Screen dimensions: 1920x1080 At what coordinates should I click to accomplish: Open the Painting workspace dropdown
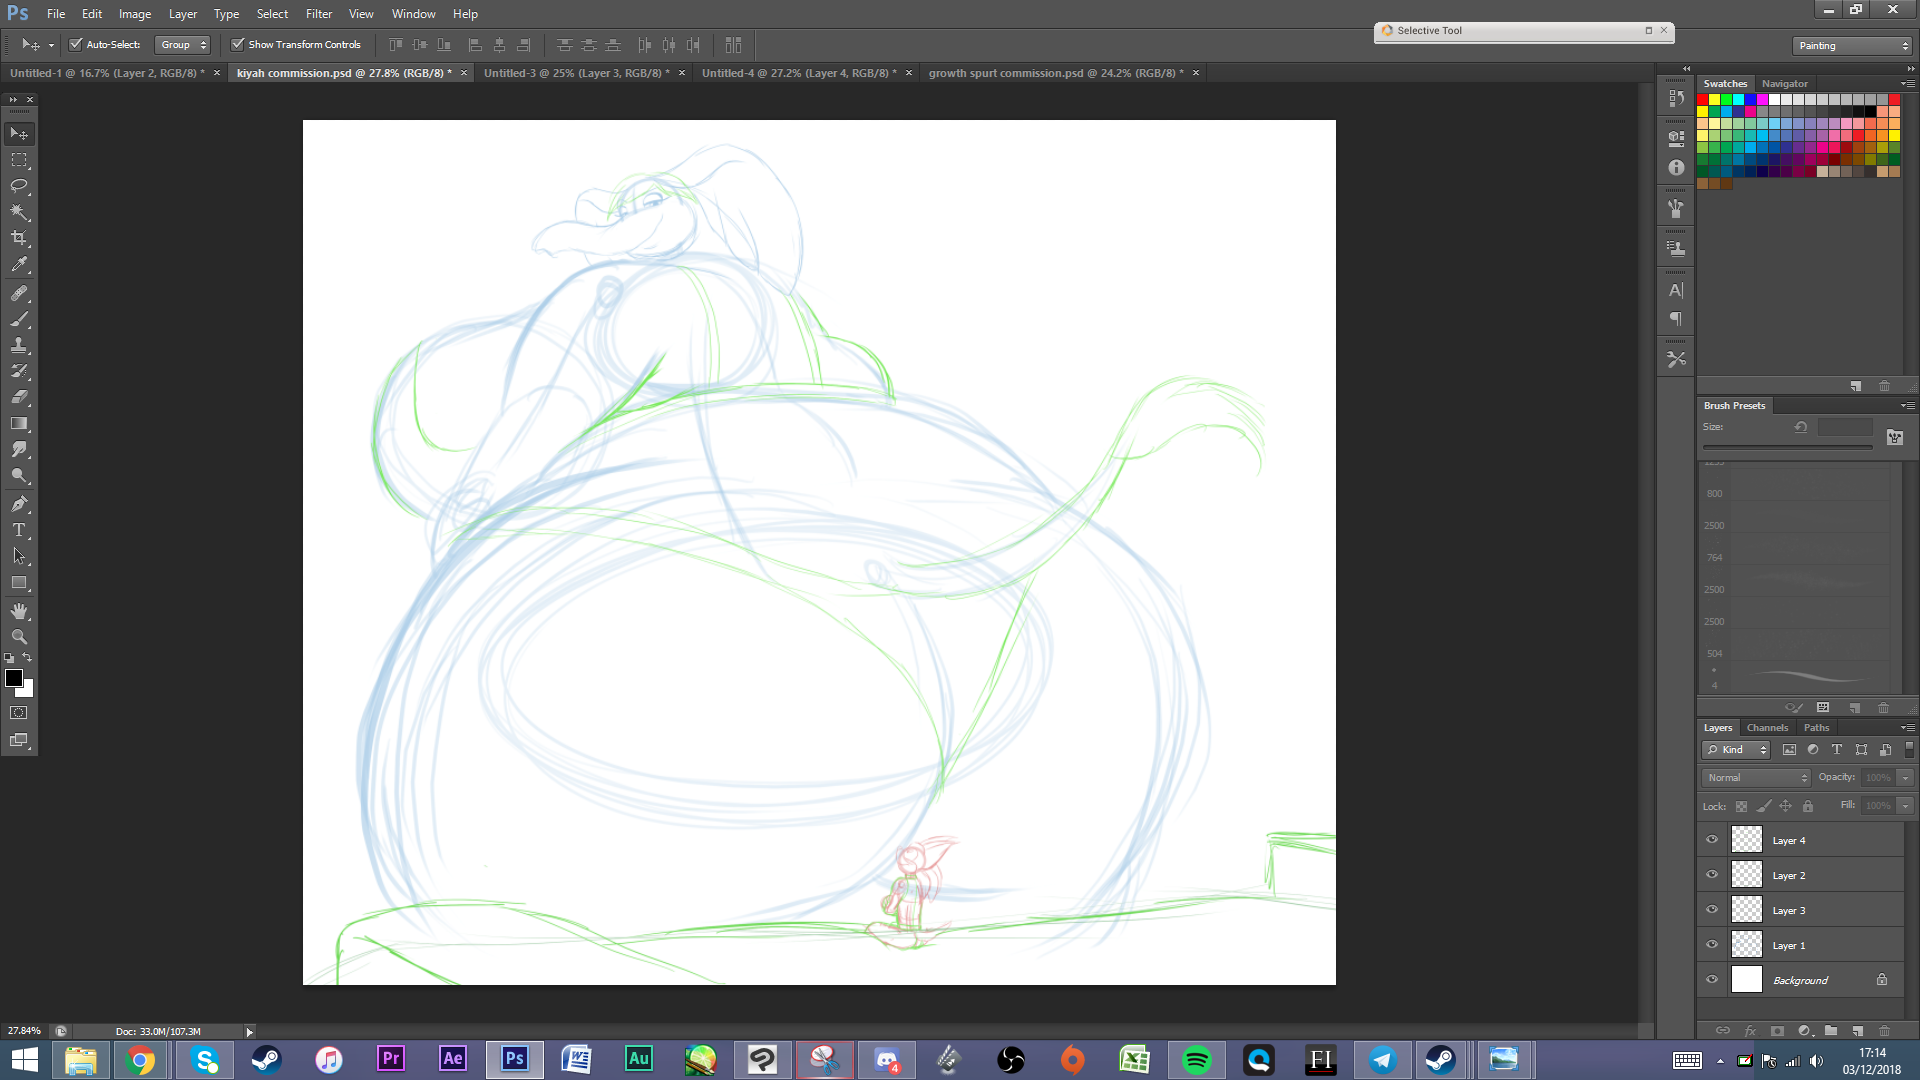[1852, 46]
